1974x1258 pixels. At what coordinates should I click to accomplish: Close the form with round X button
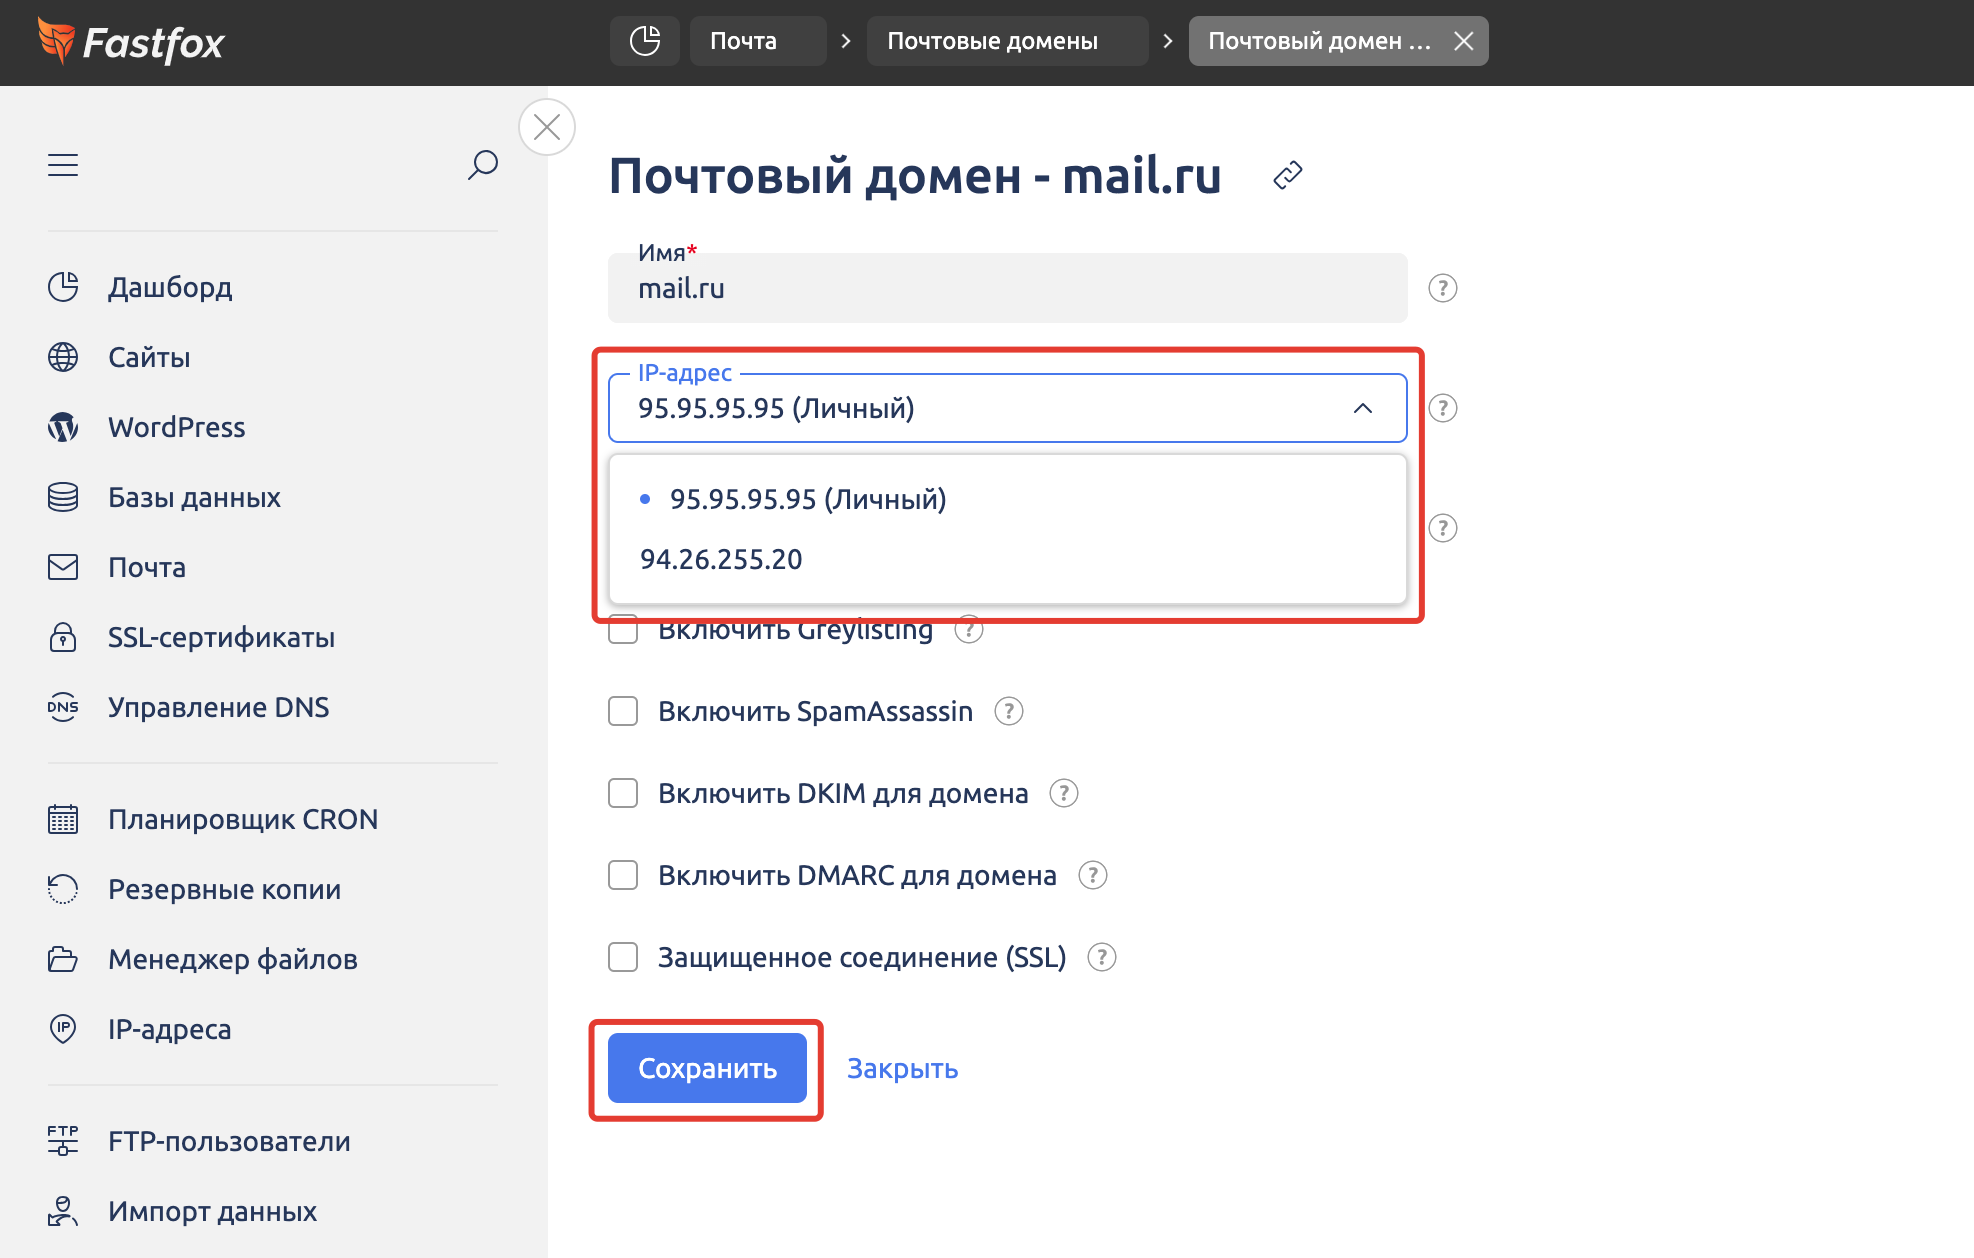pyautogui.click(x=547, y=127)
